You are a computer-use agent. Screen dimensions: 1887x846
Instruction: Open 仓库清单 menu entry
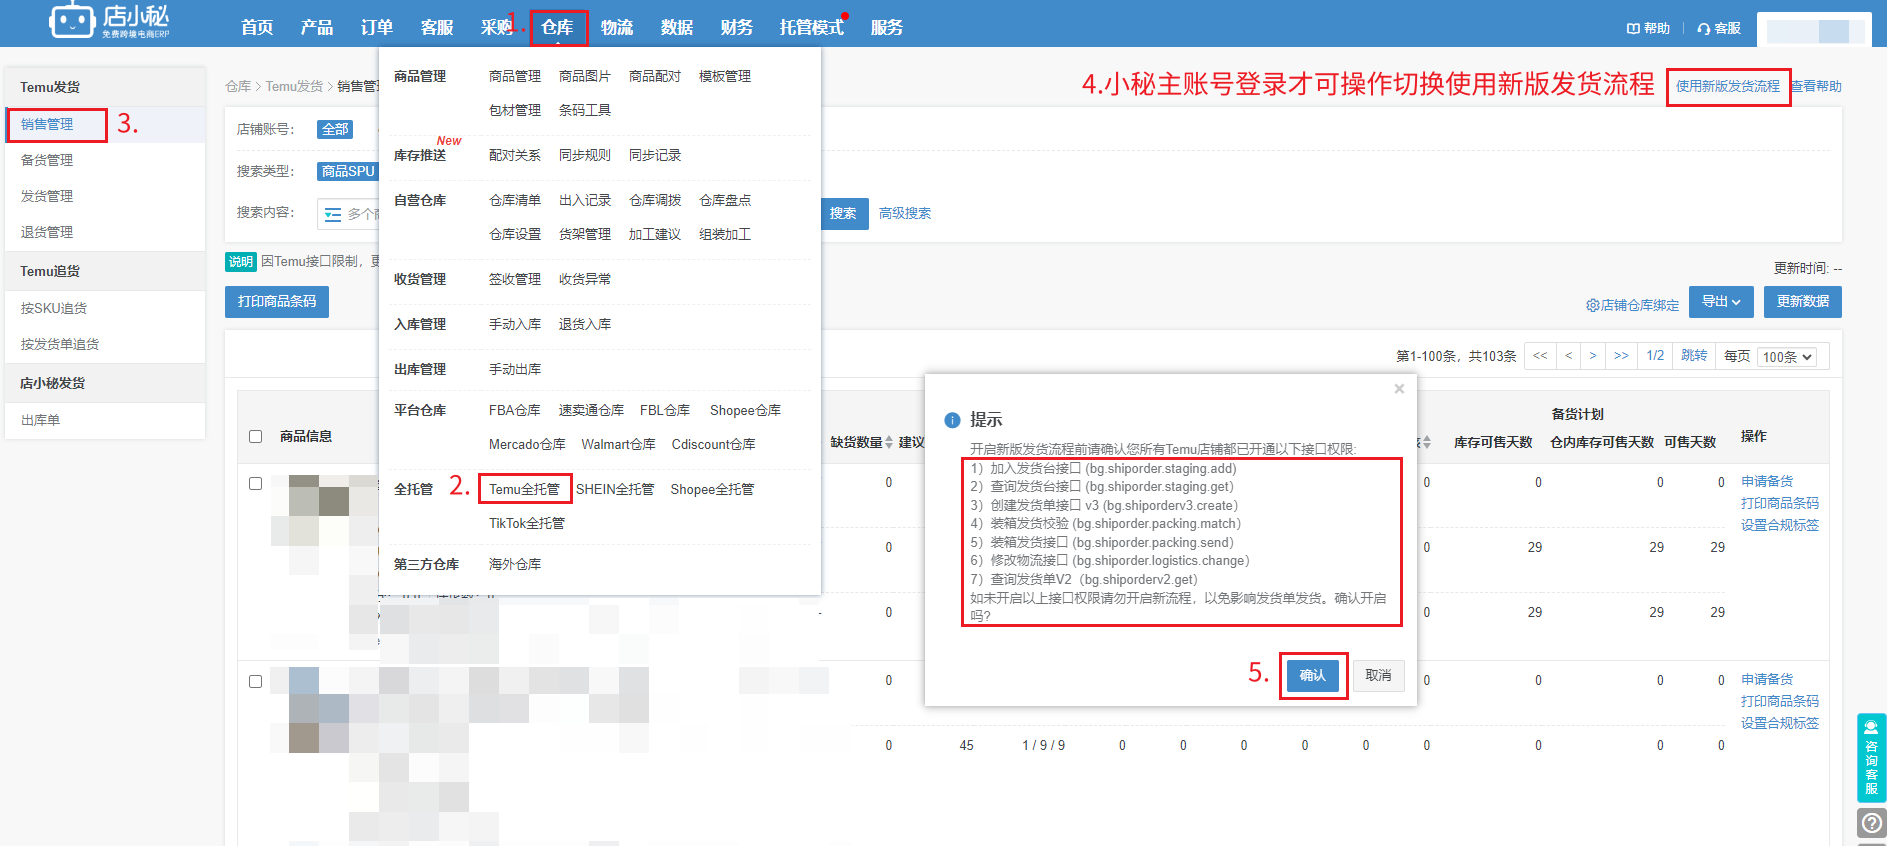coord(514,200)
